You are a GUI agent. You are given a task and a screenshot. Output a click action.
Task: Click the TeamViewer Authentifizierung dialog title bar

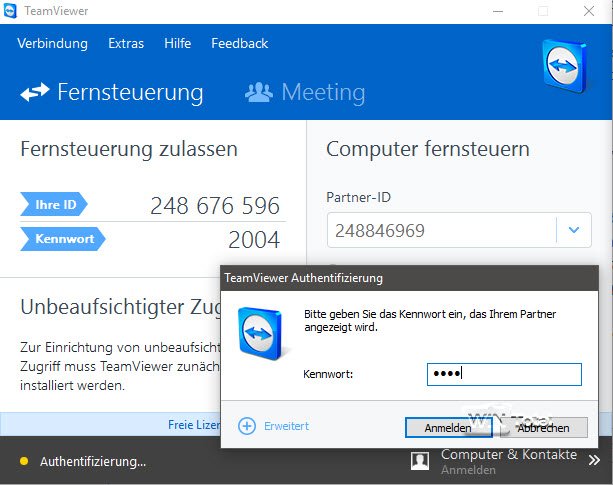point(409,278)
